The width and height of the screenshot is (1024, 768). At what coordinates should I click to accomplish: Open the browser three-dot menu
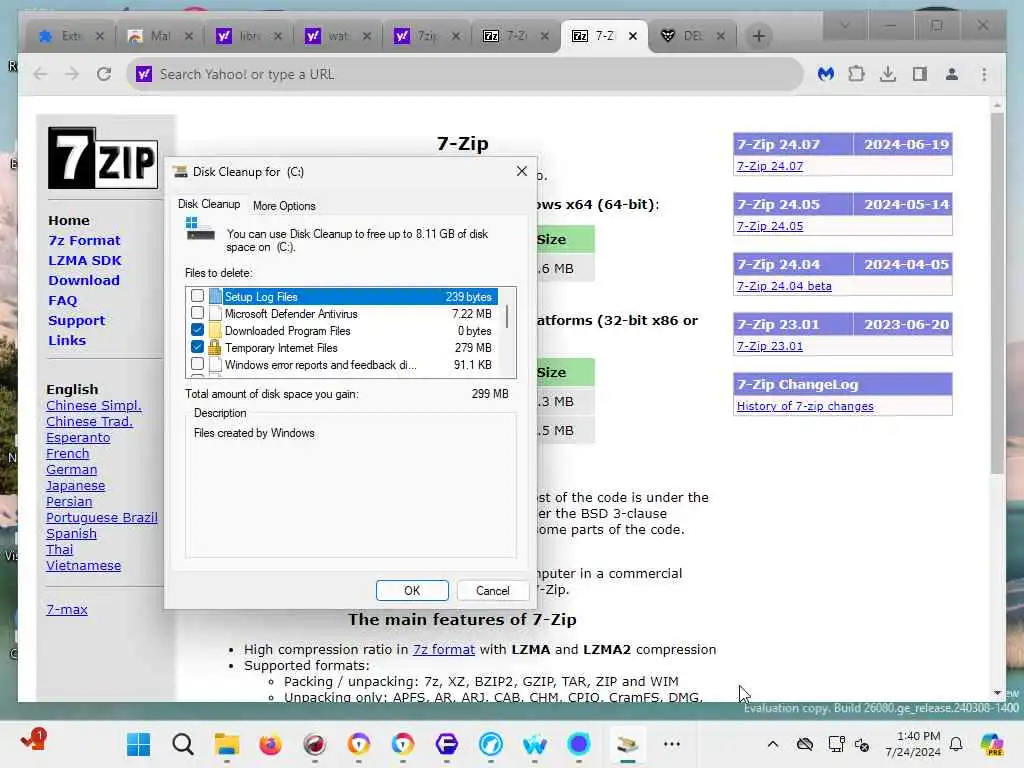(984, 74)
